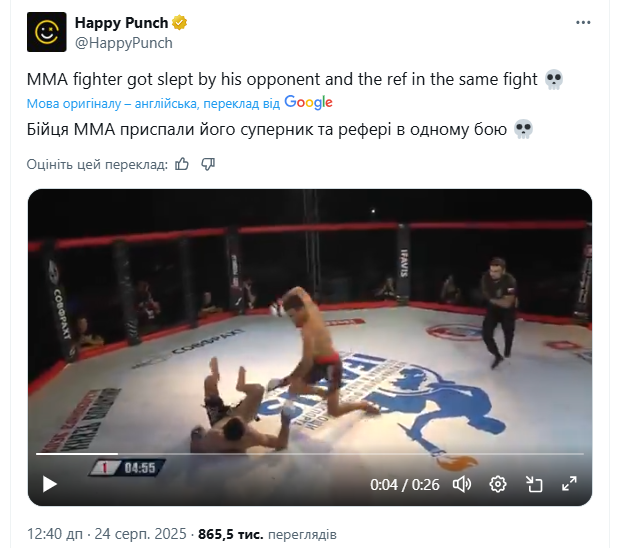Screen dimensions: 617x548
Task: Click the verified badge next to Happy Punch
Action: [179, 23]
